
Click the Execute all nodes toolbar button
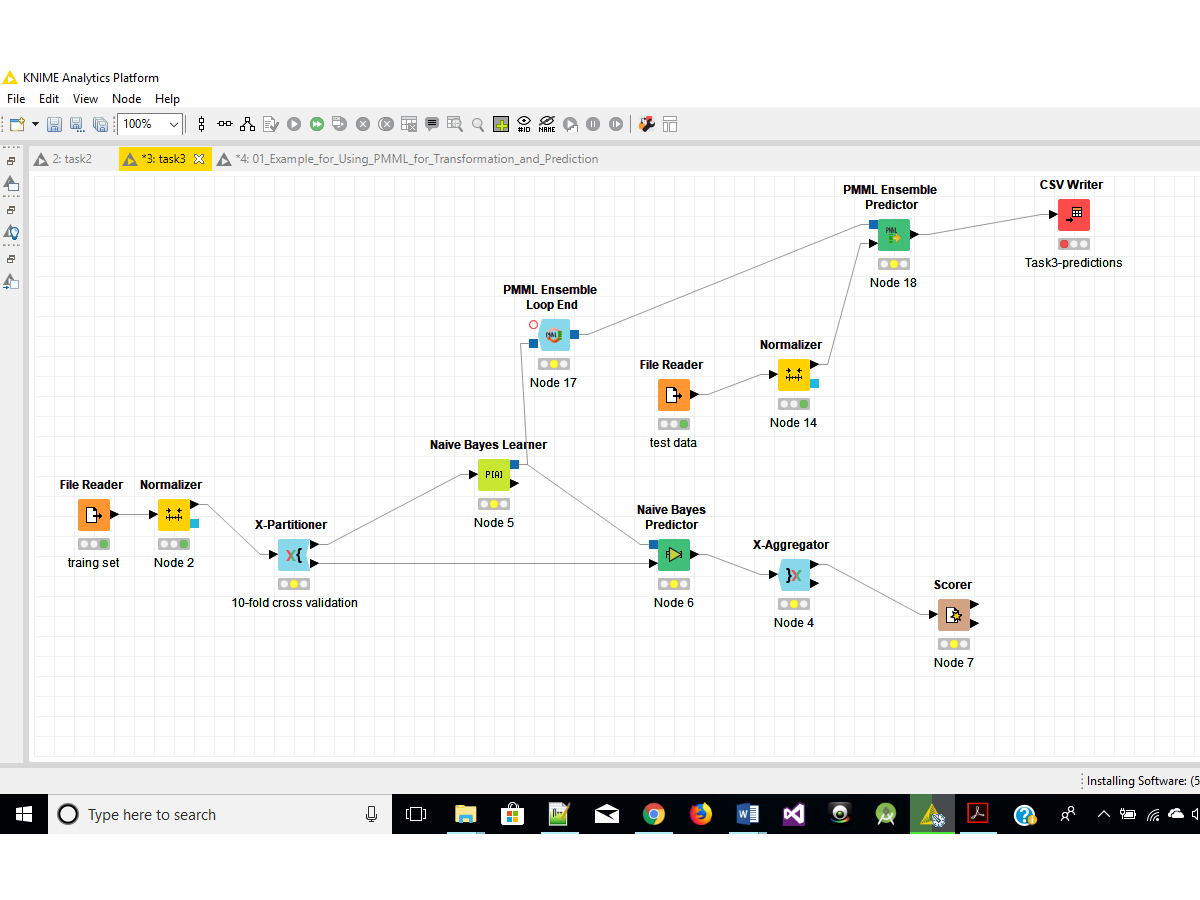316,124
